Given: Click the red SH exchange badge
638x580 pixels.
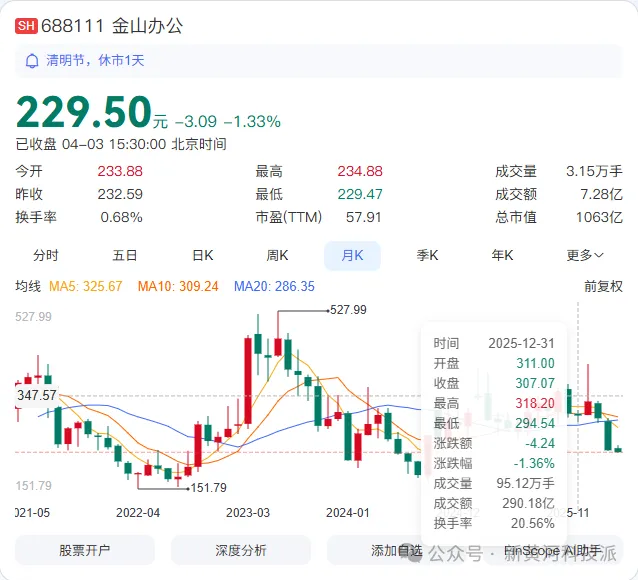Looking at the screenshot, I should tap(26, 26).
